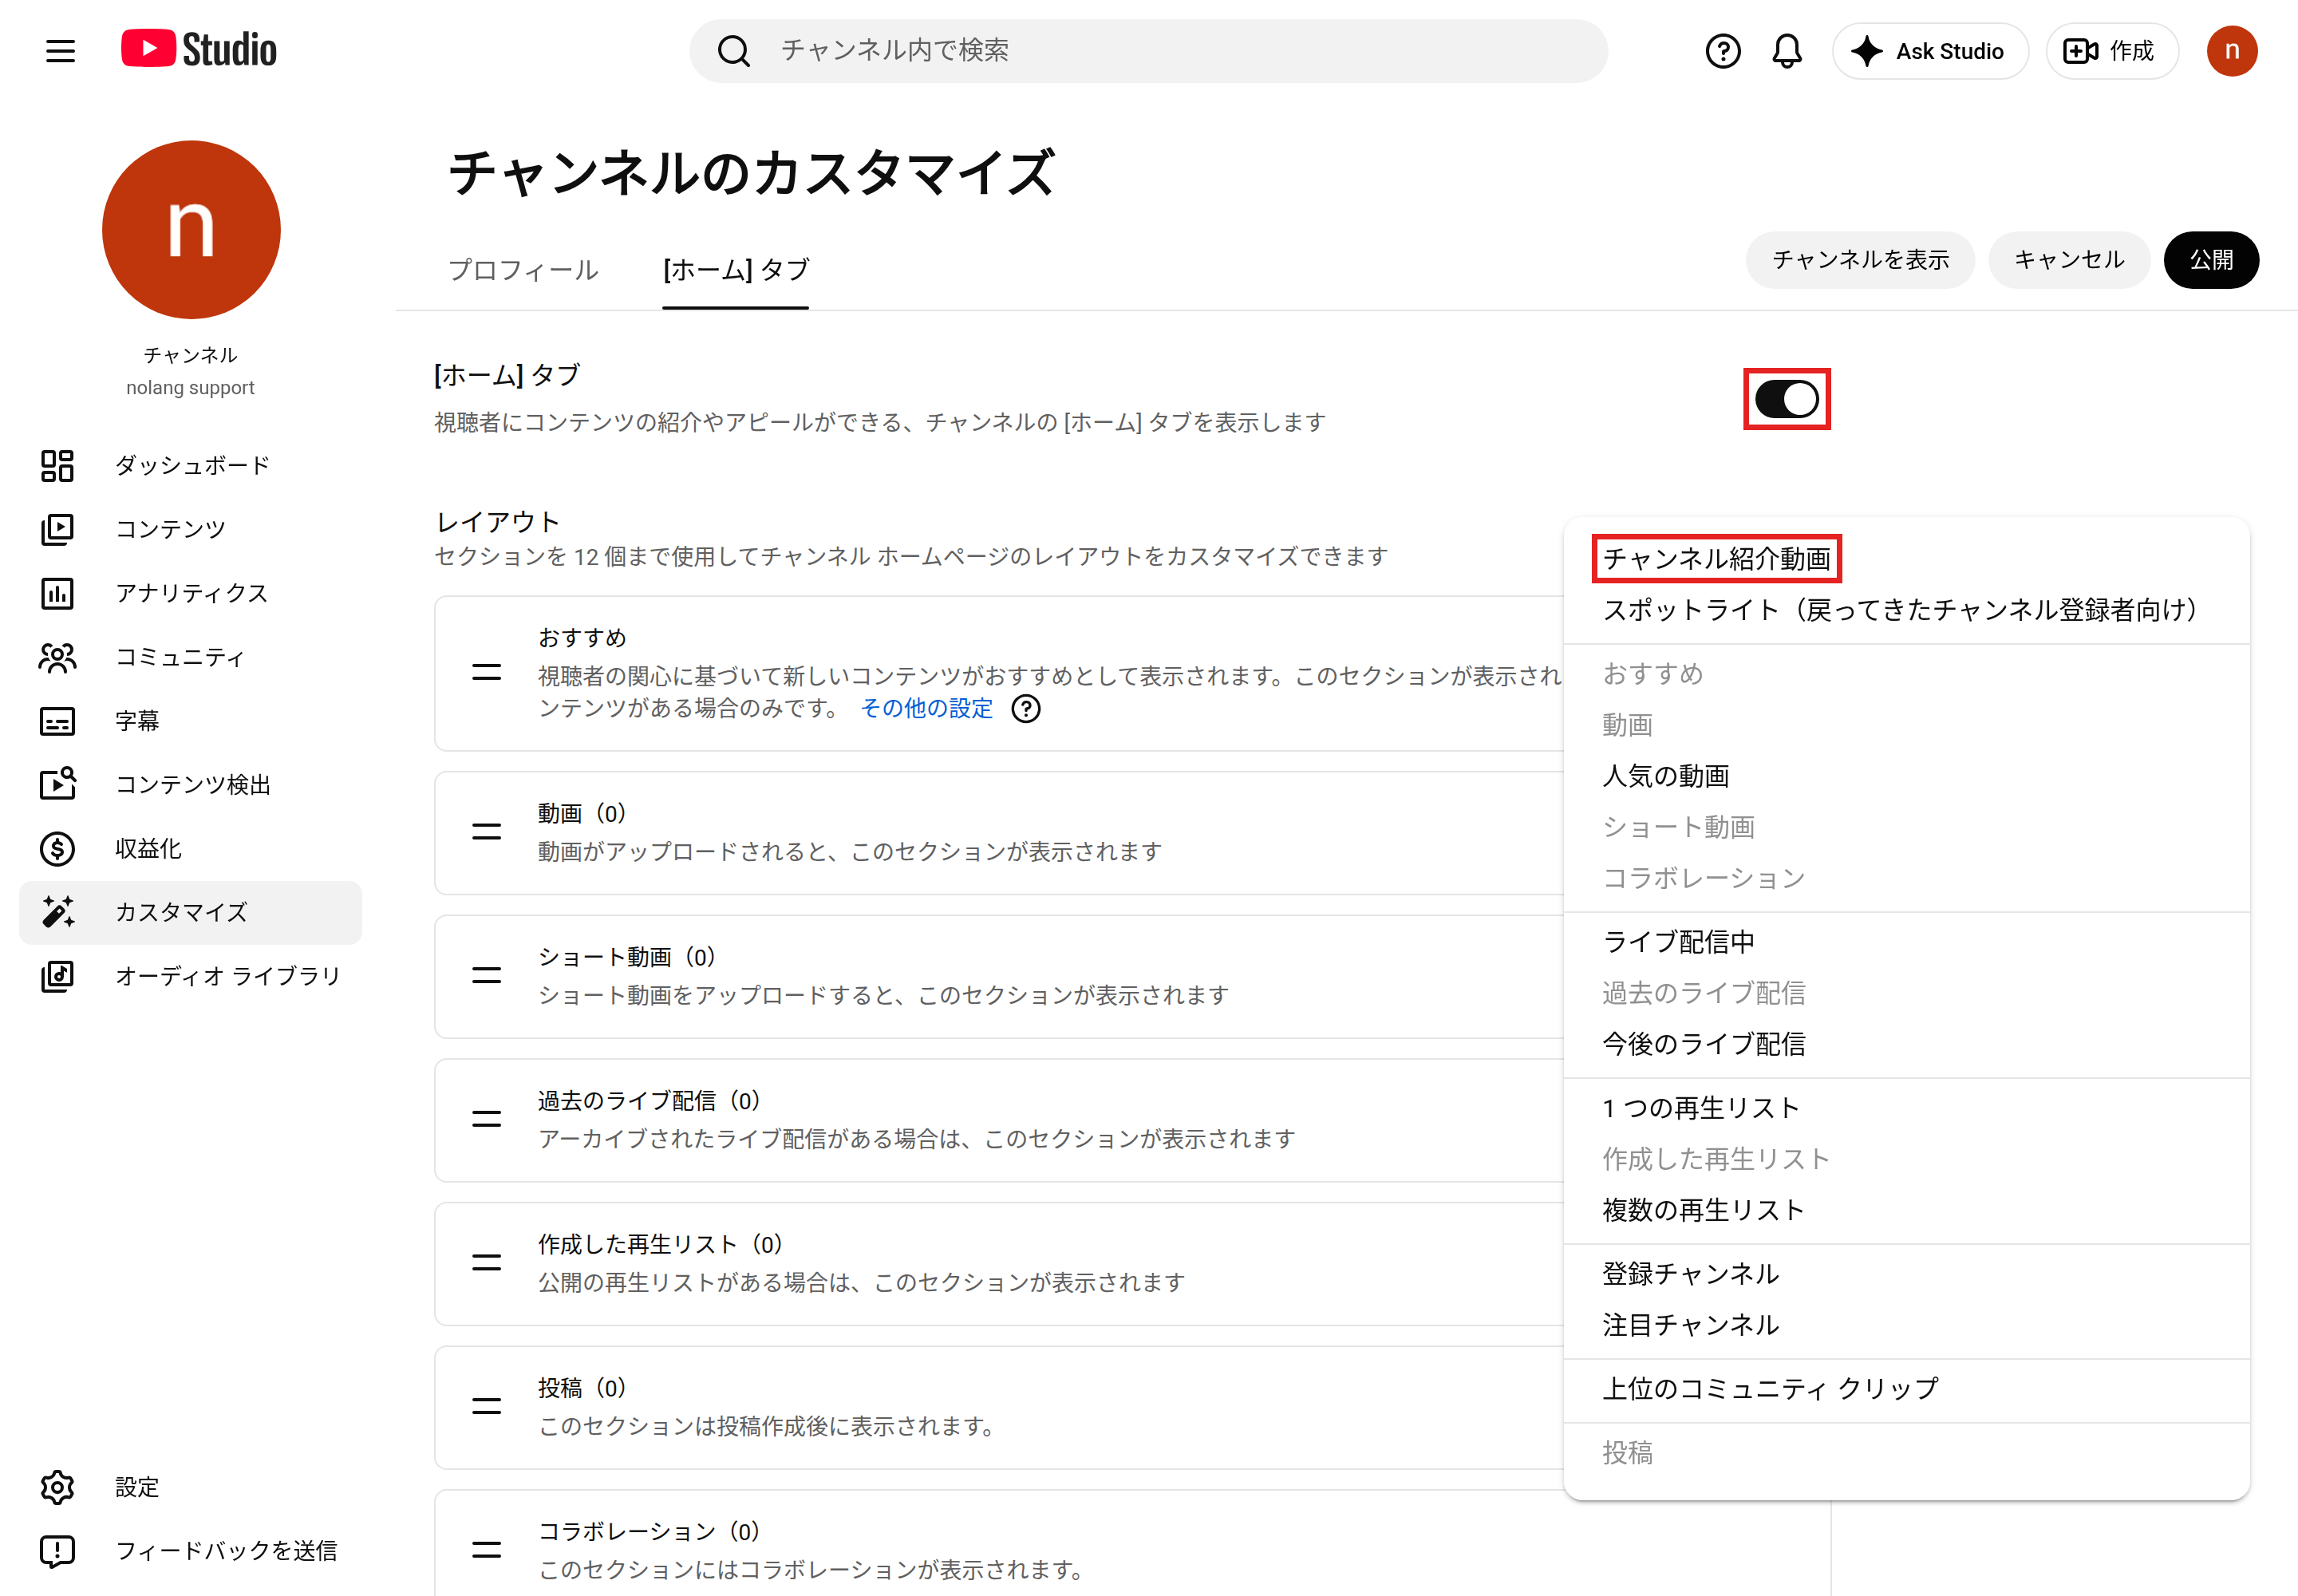Click その他の設定 link
2298x1596 pixels.
(x=926, y=708)
